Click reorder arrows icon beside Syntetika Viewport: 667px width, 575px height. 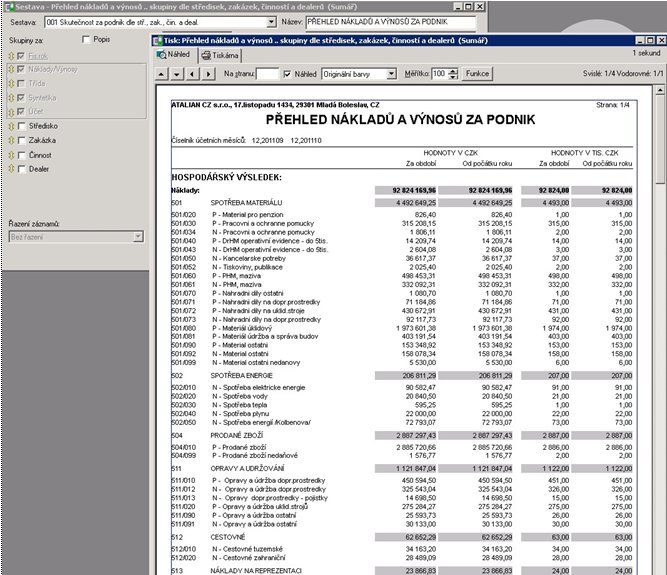pyautogui.click(x=11, y=98)
